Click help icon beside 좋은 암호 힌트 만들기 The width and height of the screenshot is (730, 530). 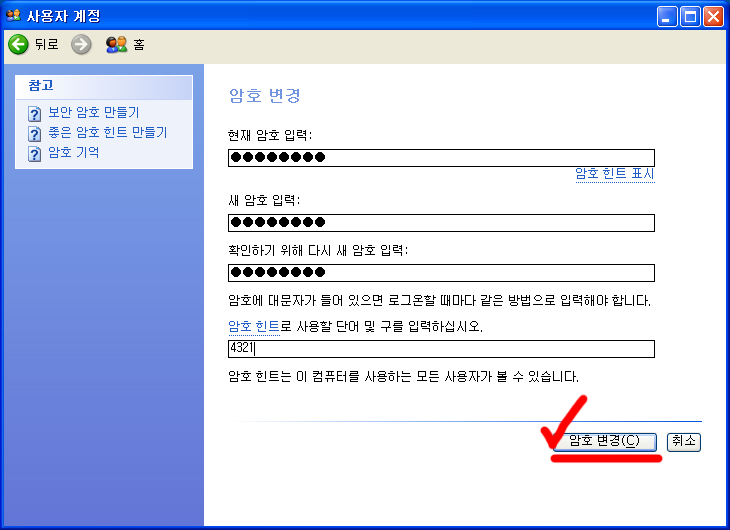[x=35, y=133]
